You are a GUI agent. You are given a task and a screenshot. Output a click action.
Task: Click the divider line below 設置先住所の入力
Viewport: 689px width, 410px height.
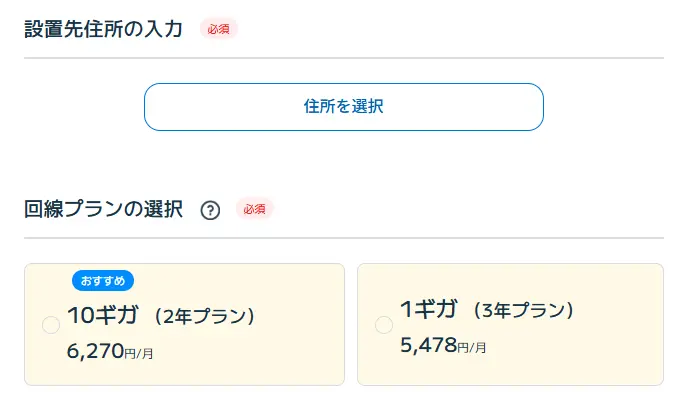(343, 58)
